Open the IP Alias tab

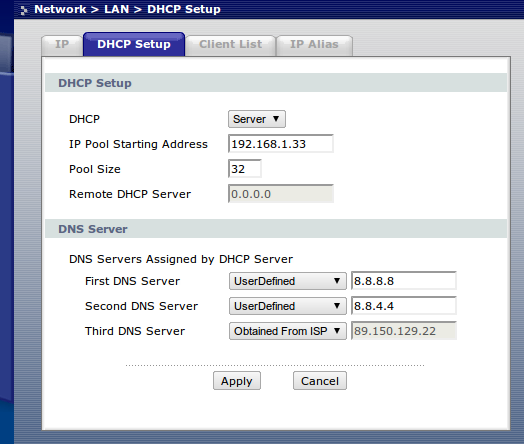(x=314, y=45)
